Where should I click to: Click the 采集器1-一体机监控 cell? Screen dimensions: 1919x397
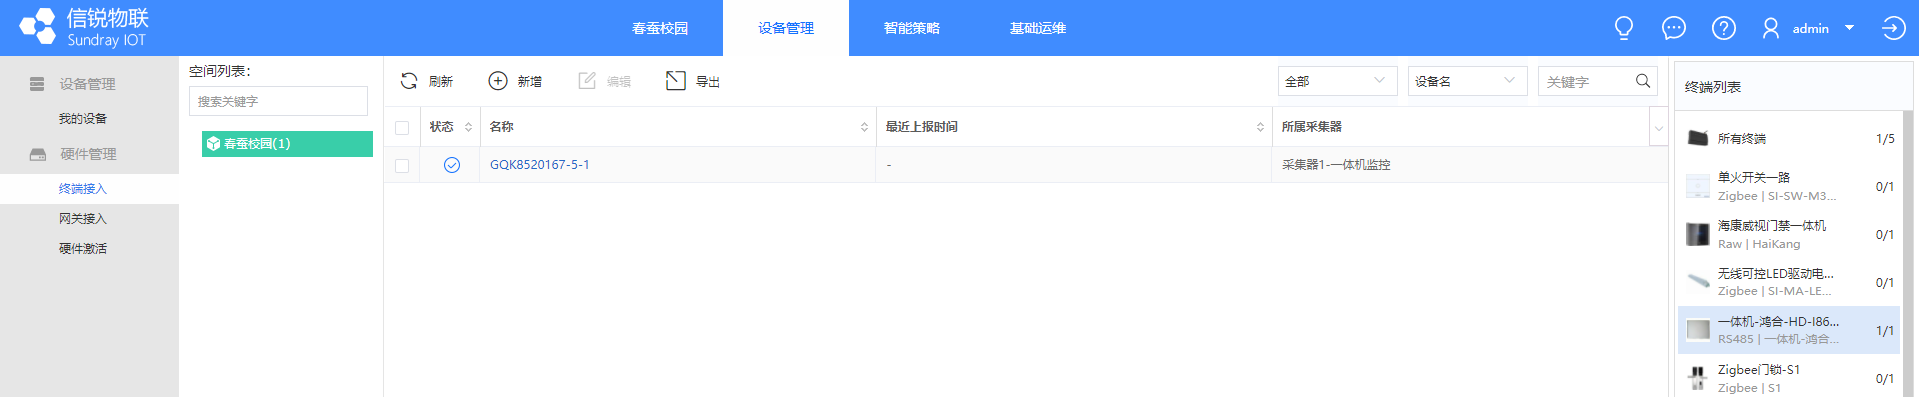[1336, 165]
